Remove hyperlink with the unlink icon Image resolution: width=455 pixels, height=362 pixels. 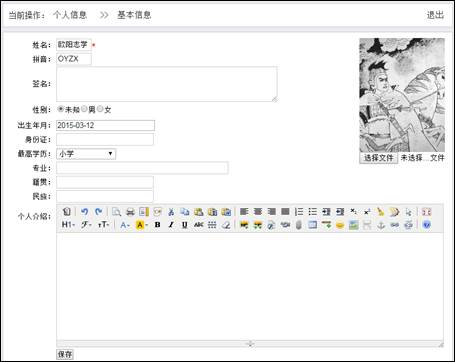point(408,225)
